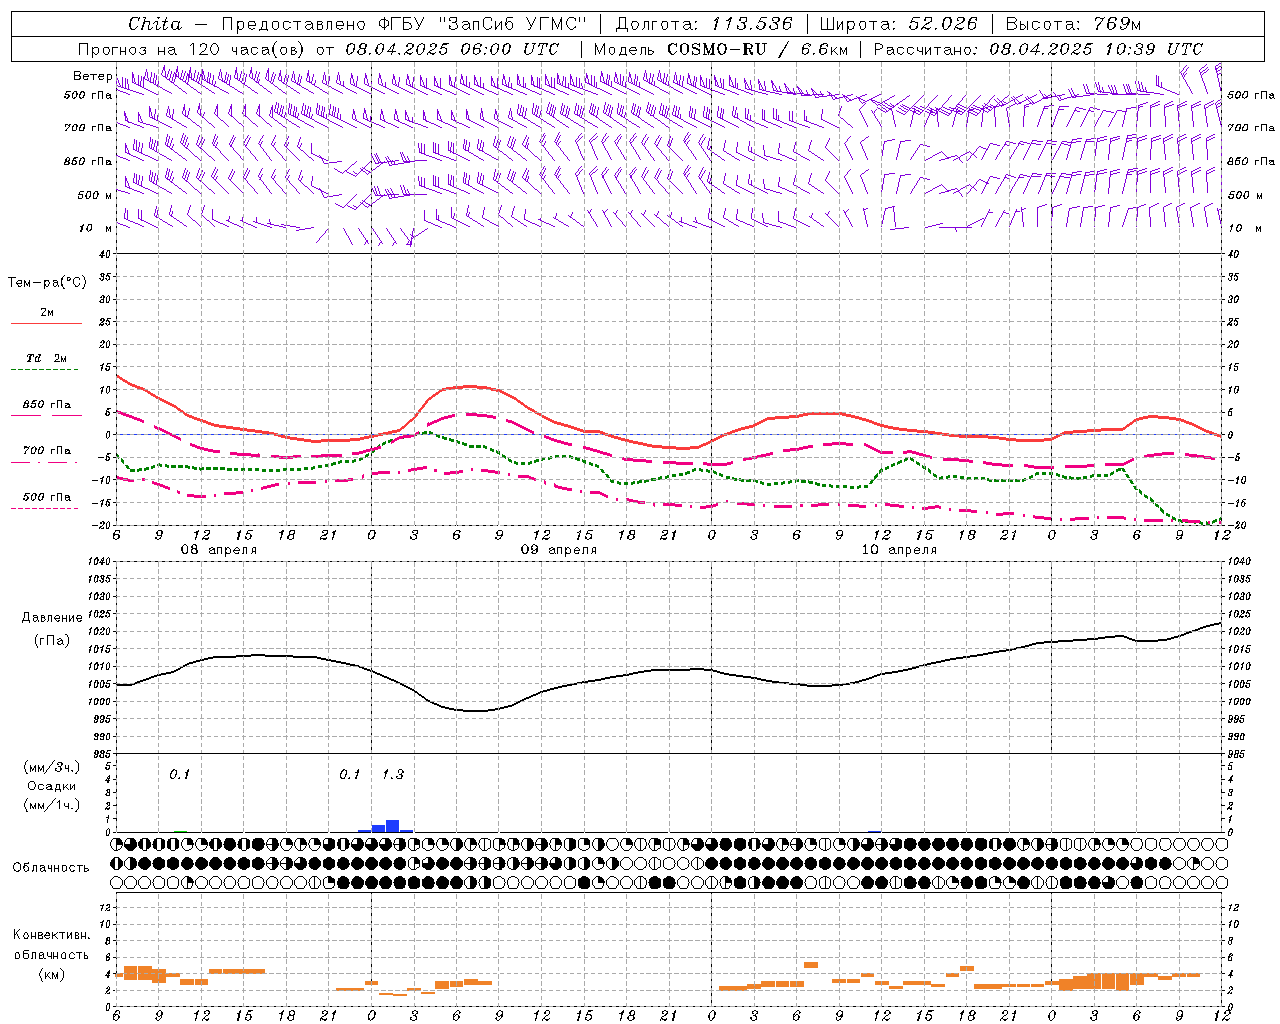
Task: Click the "Долгота: 113.536" longitude value
Action: (x=704, y=24)
